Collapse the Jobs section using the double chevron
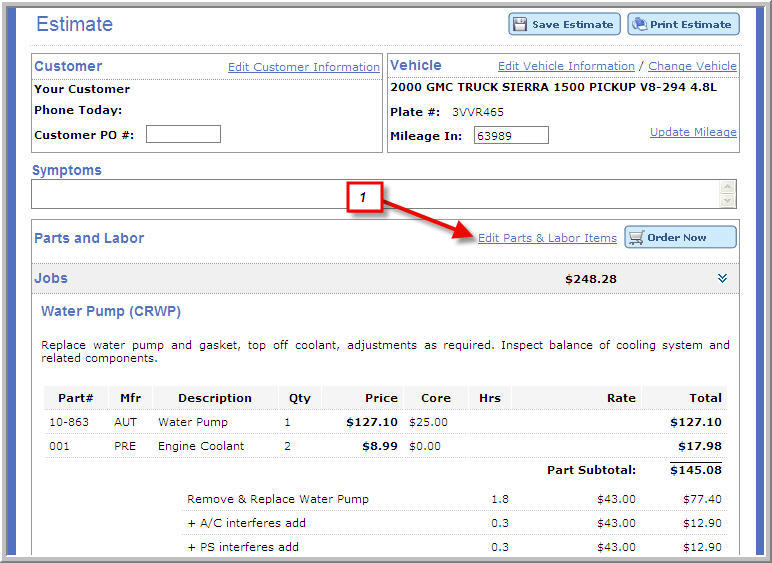 tap(723, 279)
